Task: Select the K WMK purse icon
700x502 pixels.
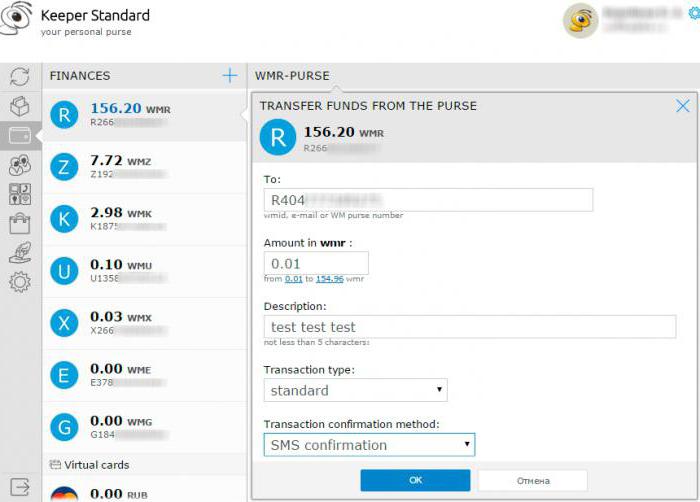Action: pyautogui.click(x=64, y=219)
